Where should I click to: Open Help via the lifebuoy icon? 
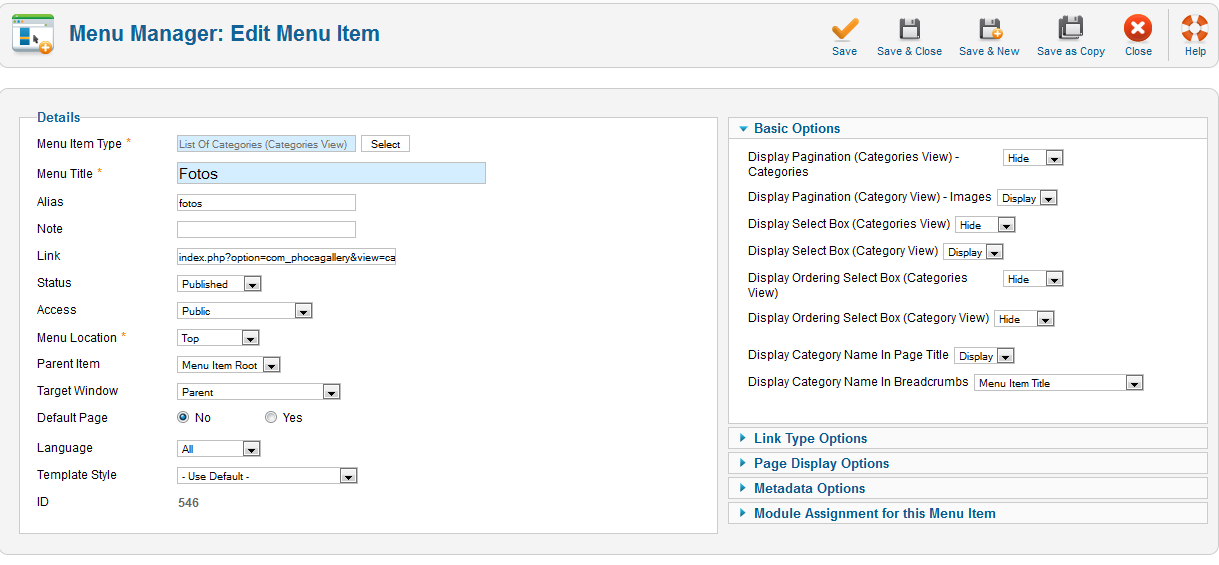[x=1195, y=29]
